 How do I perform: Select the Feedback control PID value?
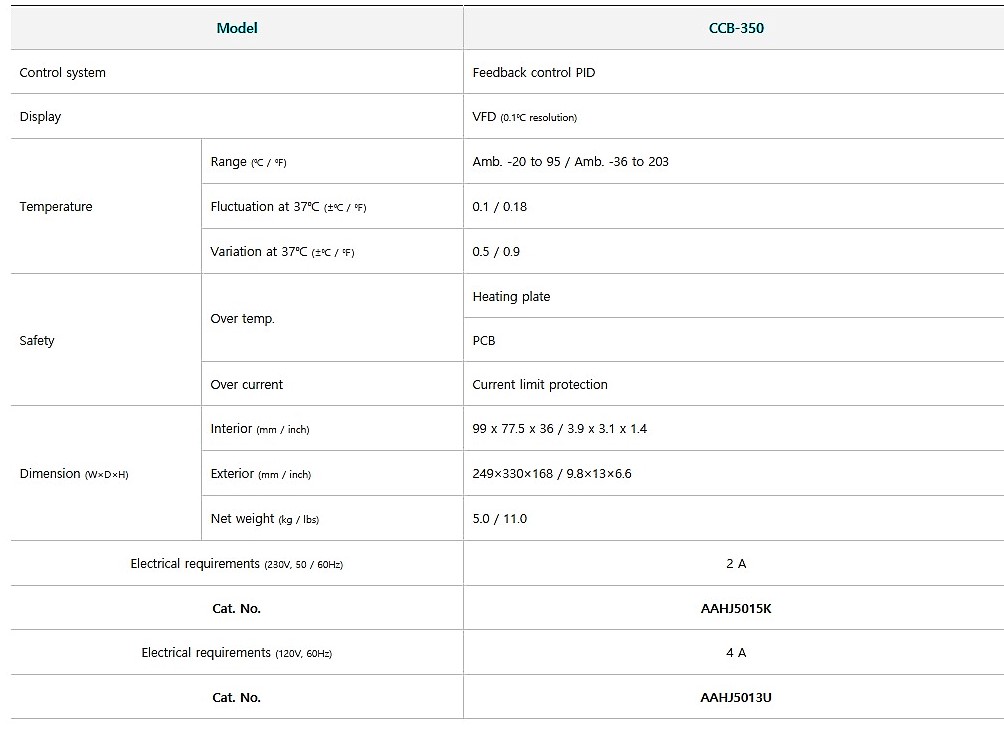point(534,73)
